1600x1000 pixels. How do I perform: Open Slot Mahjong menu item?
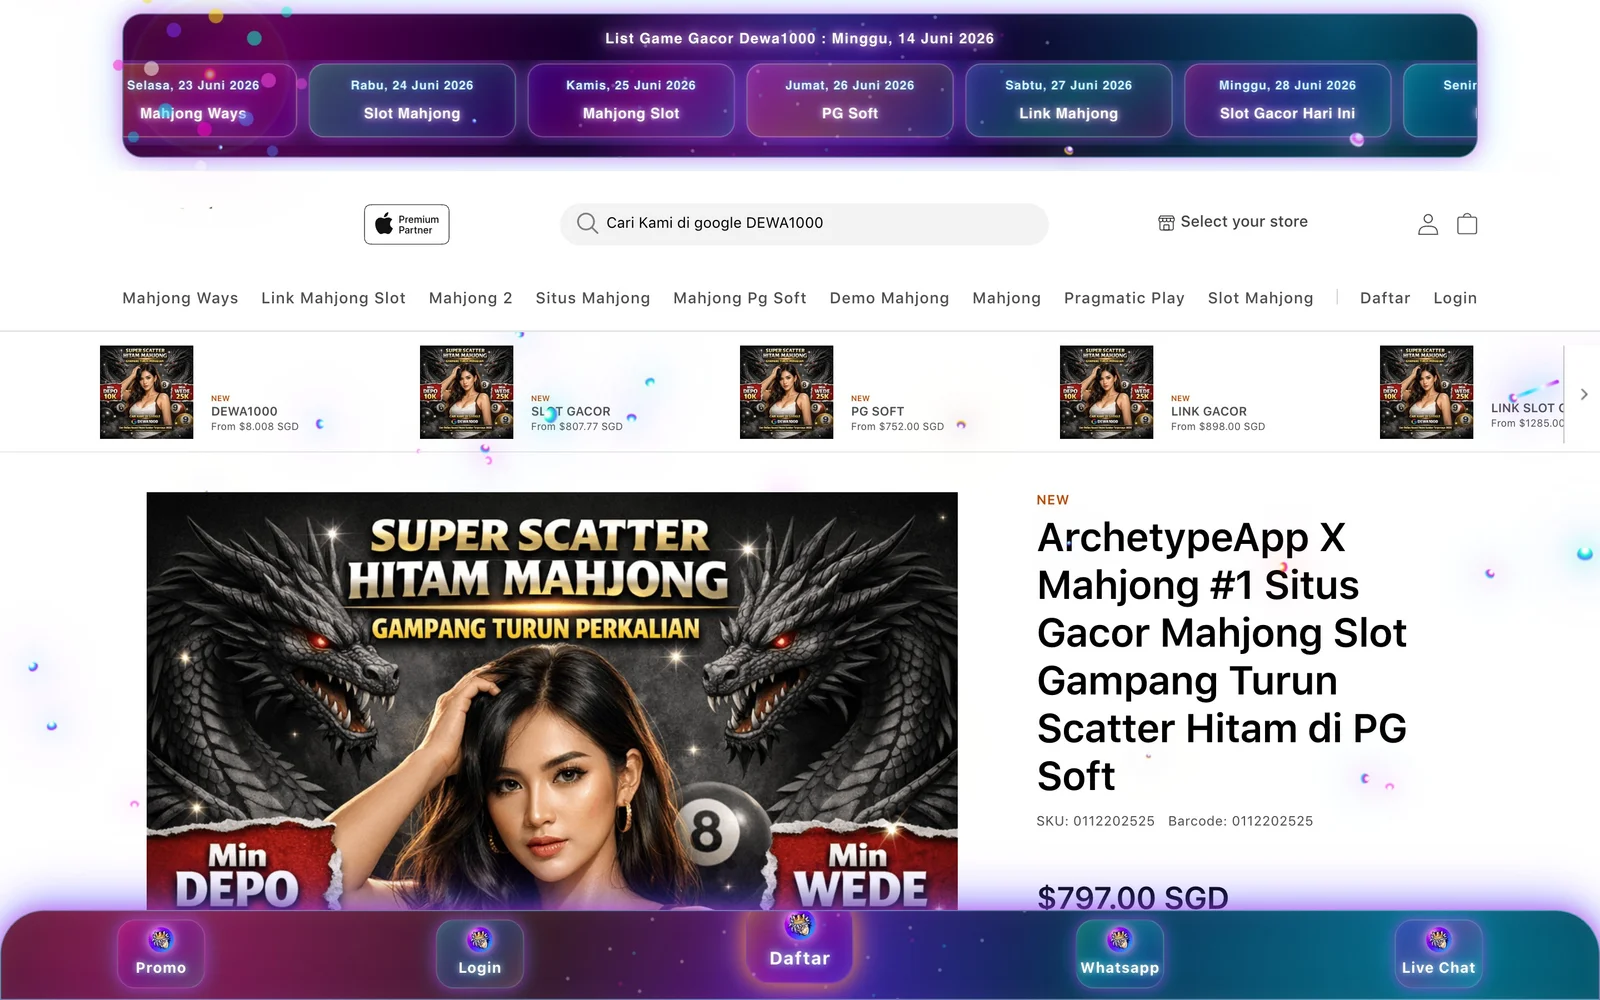[x=1260, y=298]
